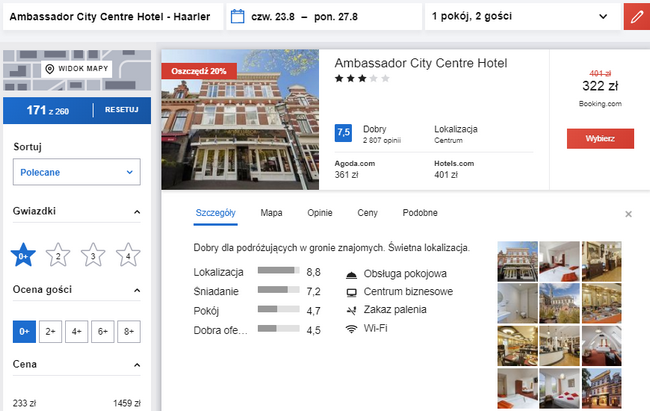The image size is (650, 411).
Task: Open the church view gallery thumbnail
Action: click(559, 304)
